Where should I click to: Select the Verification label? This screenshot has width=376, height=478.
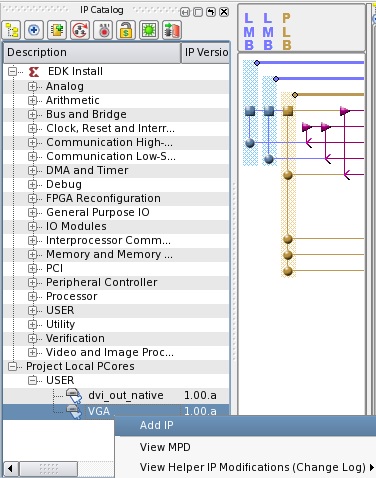[75, 338]
